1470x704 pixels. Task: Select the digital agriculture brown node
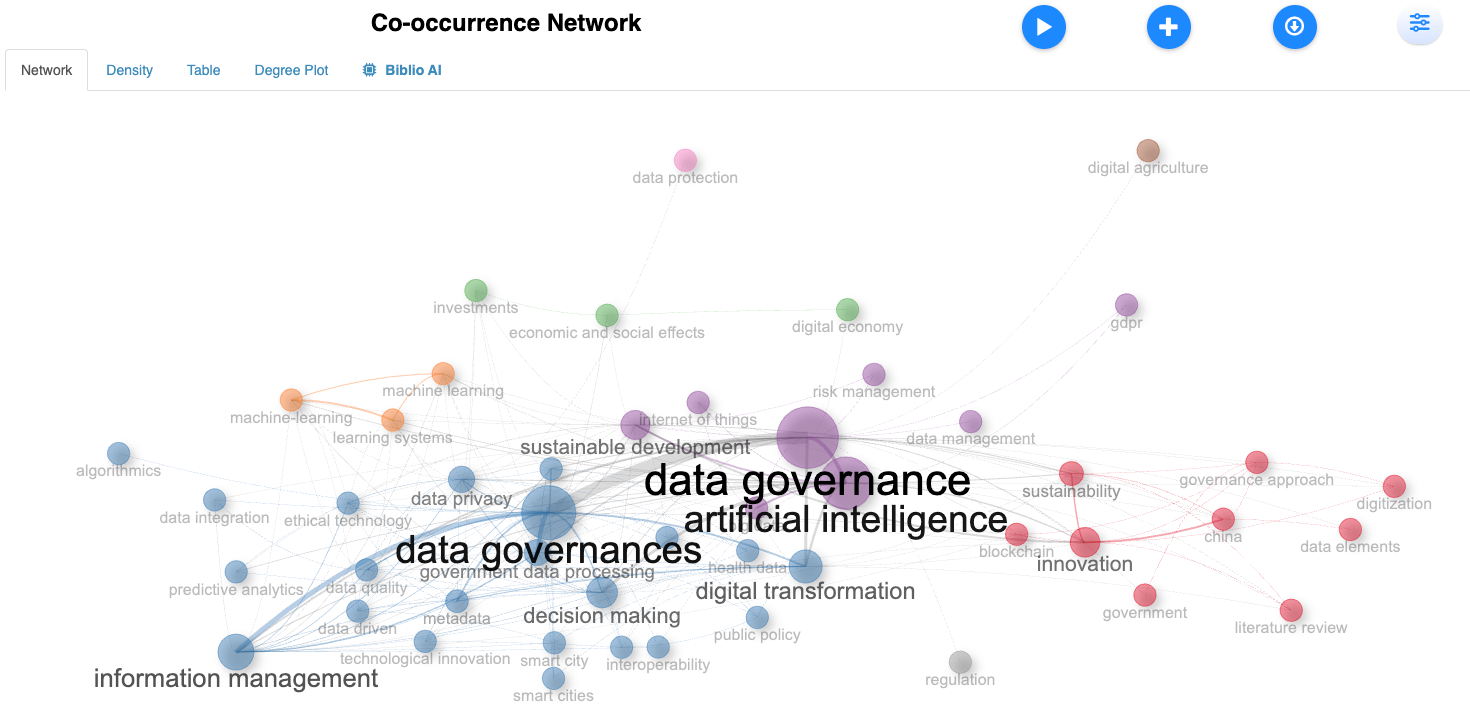[x=1148, y=151]
